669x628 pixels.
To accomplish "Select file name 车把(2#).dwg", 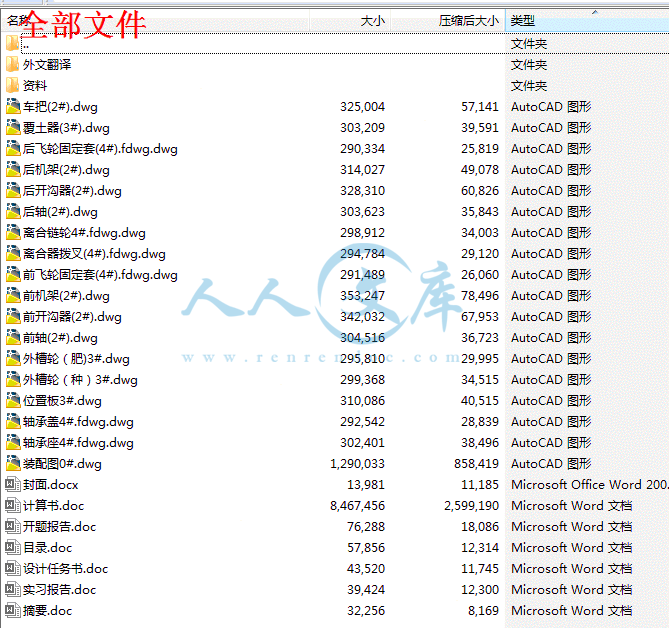I will coord(60,107).
